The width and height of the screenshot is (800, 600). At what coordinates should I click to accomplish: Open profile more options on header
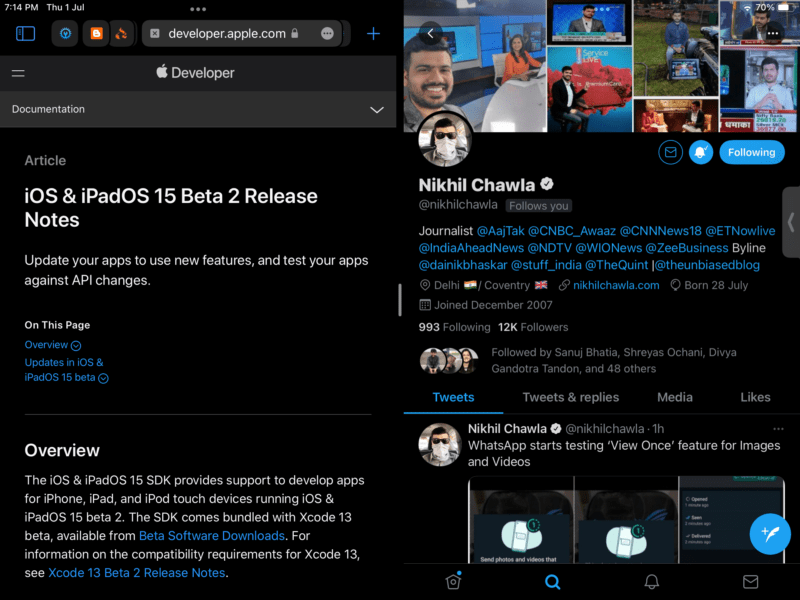[773, 34]
